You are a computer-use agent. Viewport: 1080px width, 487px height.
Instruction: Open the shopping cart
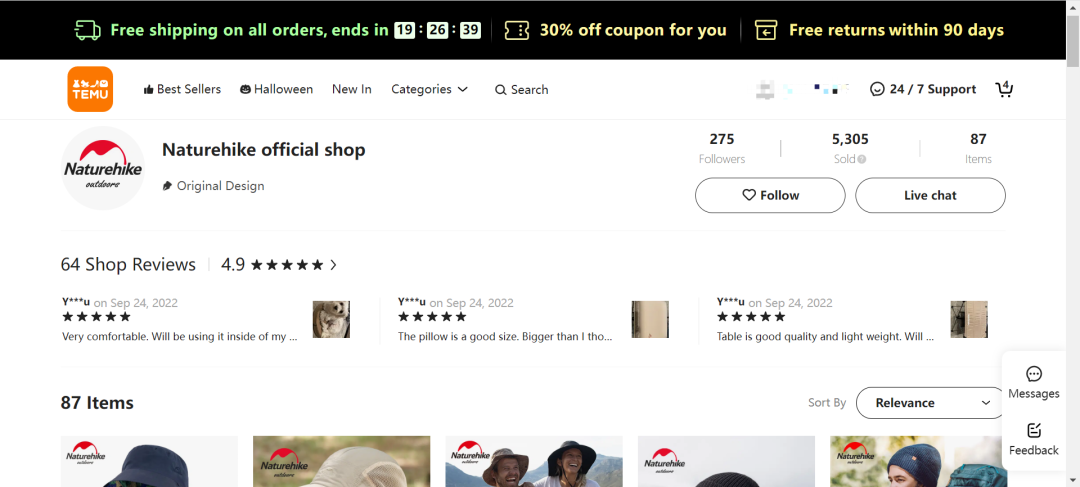[x=1004, y=89]
